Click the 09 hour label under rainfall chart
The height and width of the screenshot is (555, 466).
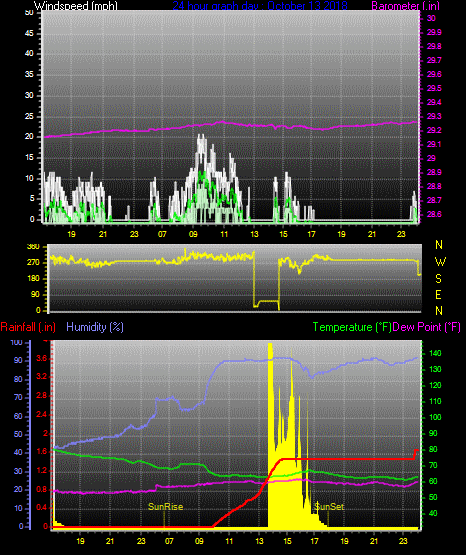coord(199,541)
